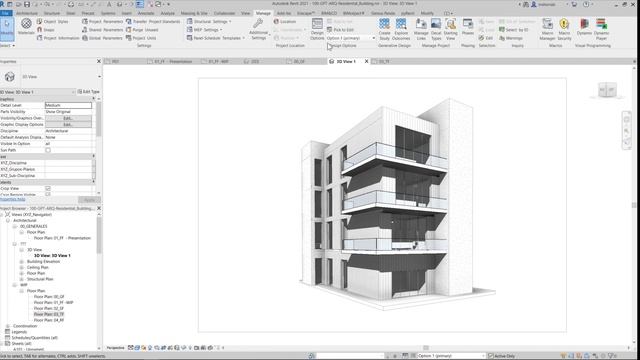Switch to the Annotate ribbon tab
640x360 pixels.
(x=146, y=13)
